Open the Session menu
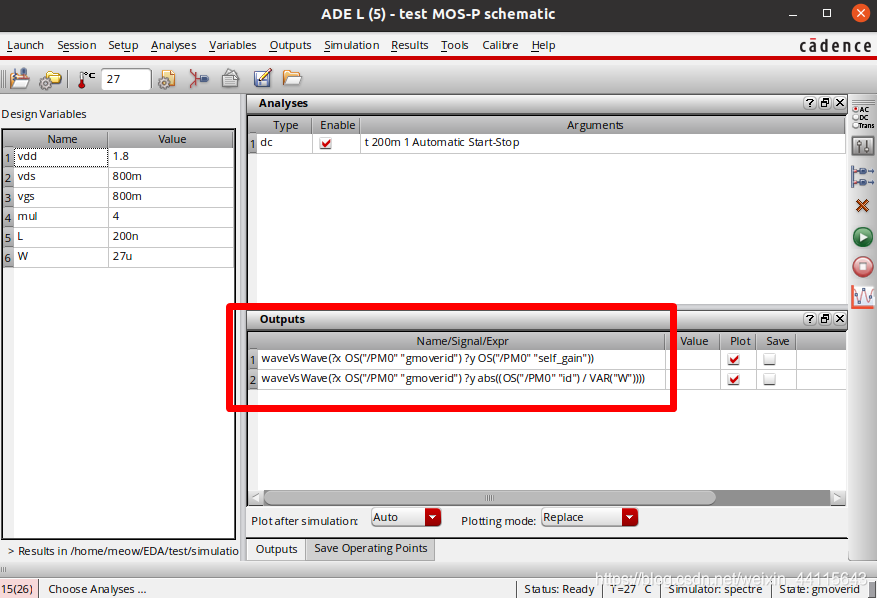The image size is (877, 598). click(77, 45)
